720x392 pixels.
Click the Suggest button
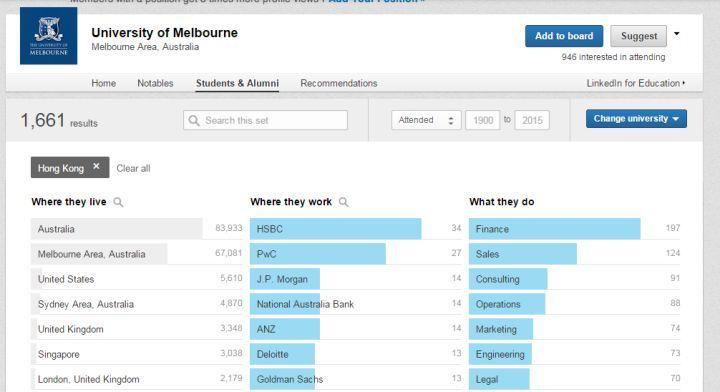(639, 36)
